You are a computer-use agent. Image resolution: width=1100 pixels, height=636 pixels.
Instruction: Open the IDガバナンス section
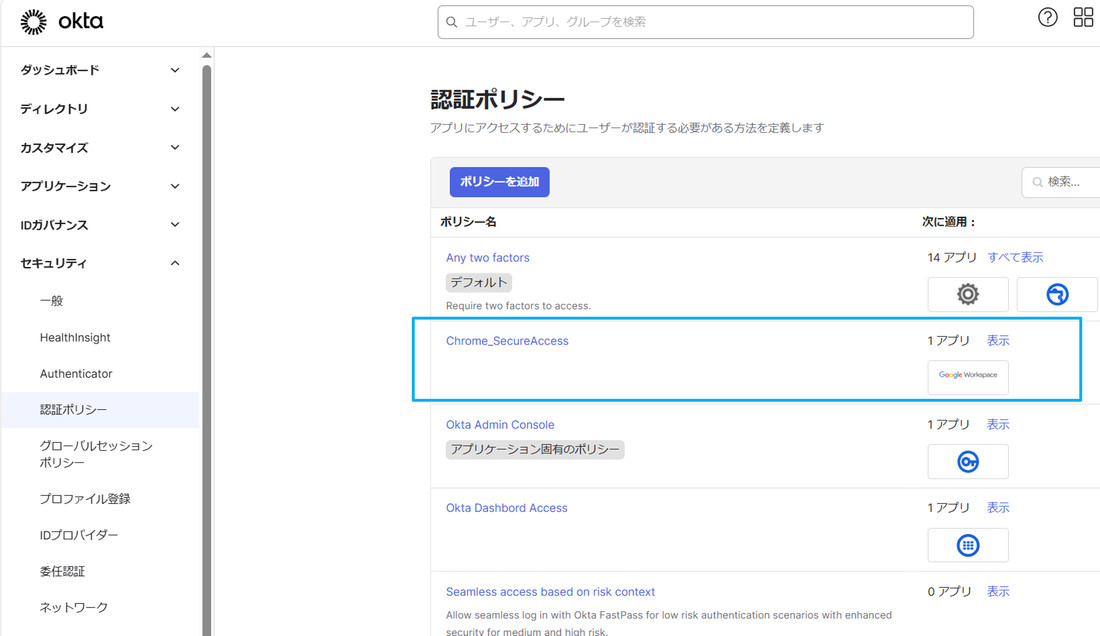click(54, 224)
